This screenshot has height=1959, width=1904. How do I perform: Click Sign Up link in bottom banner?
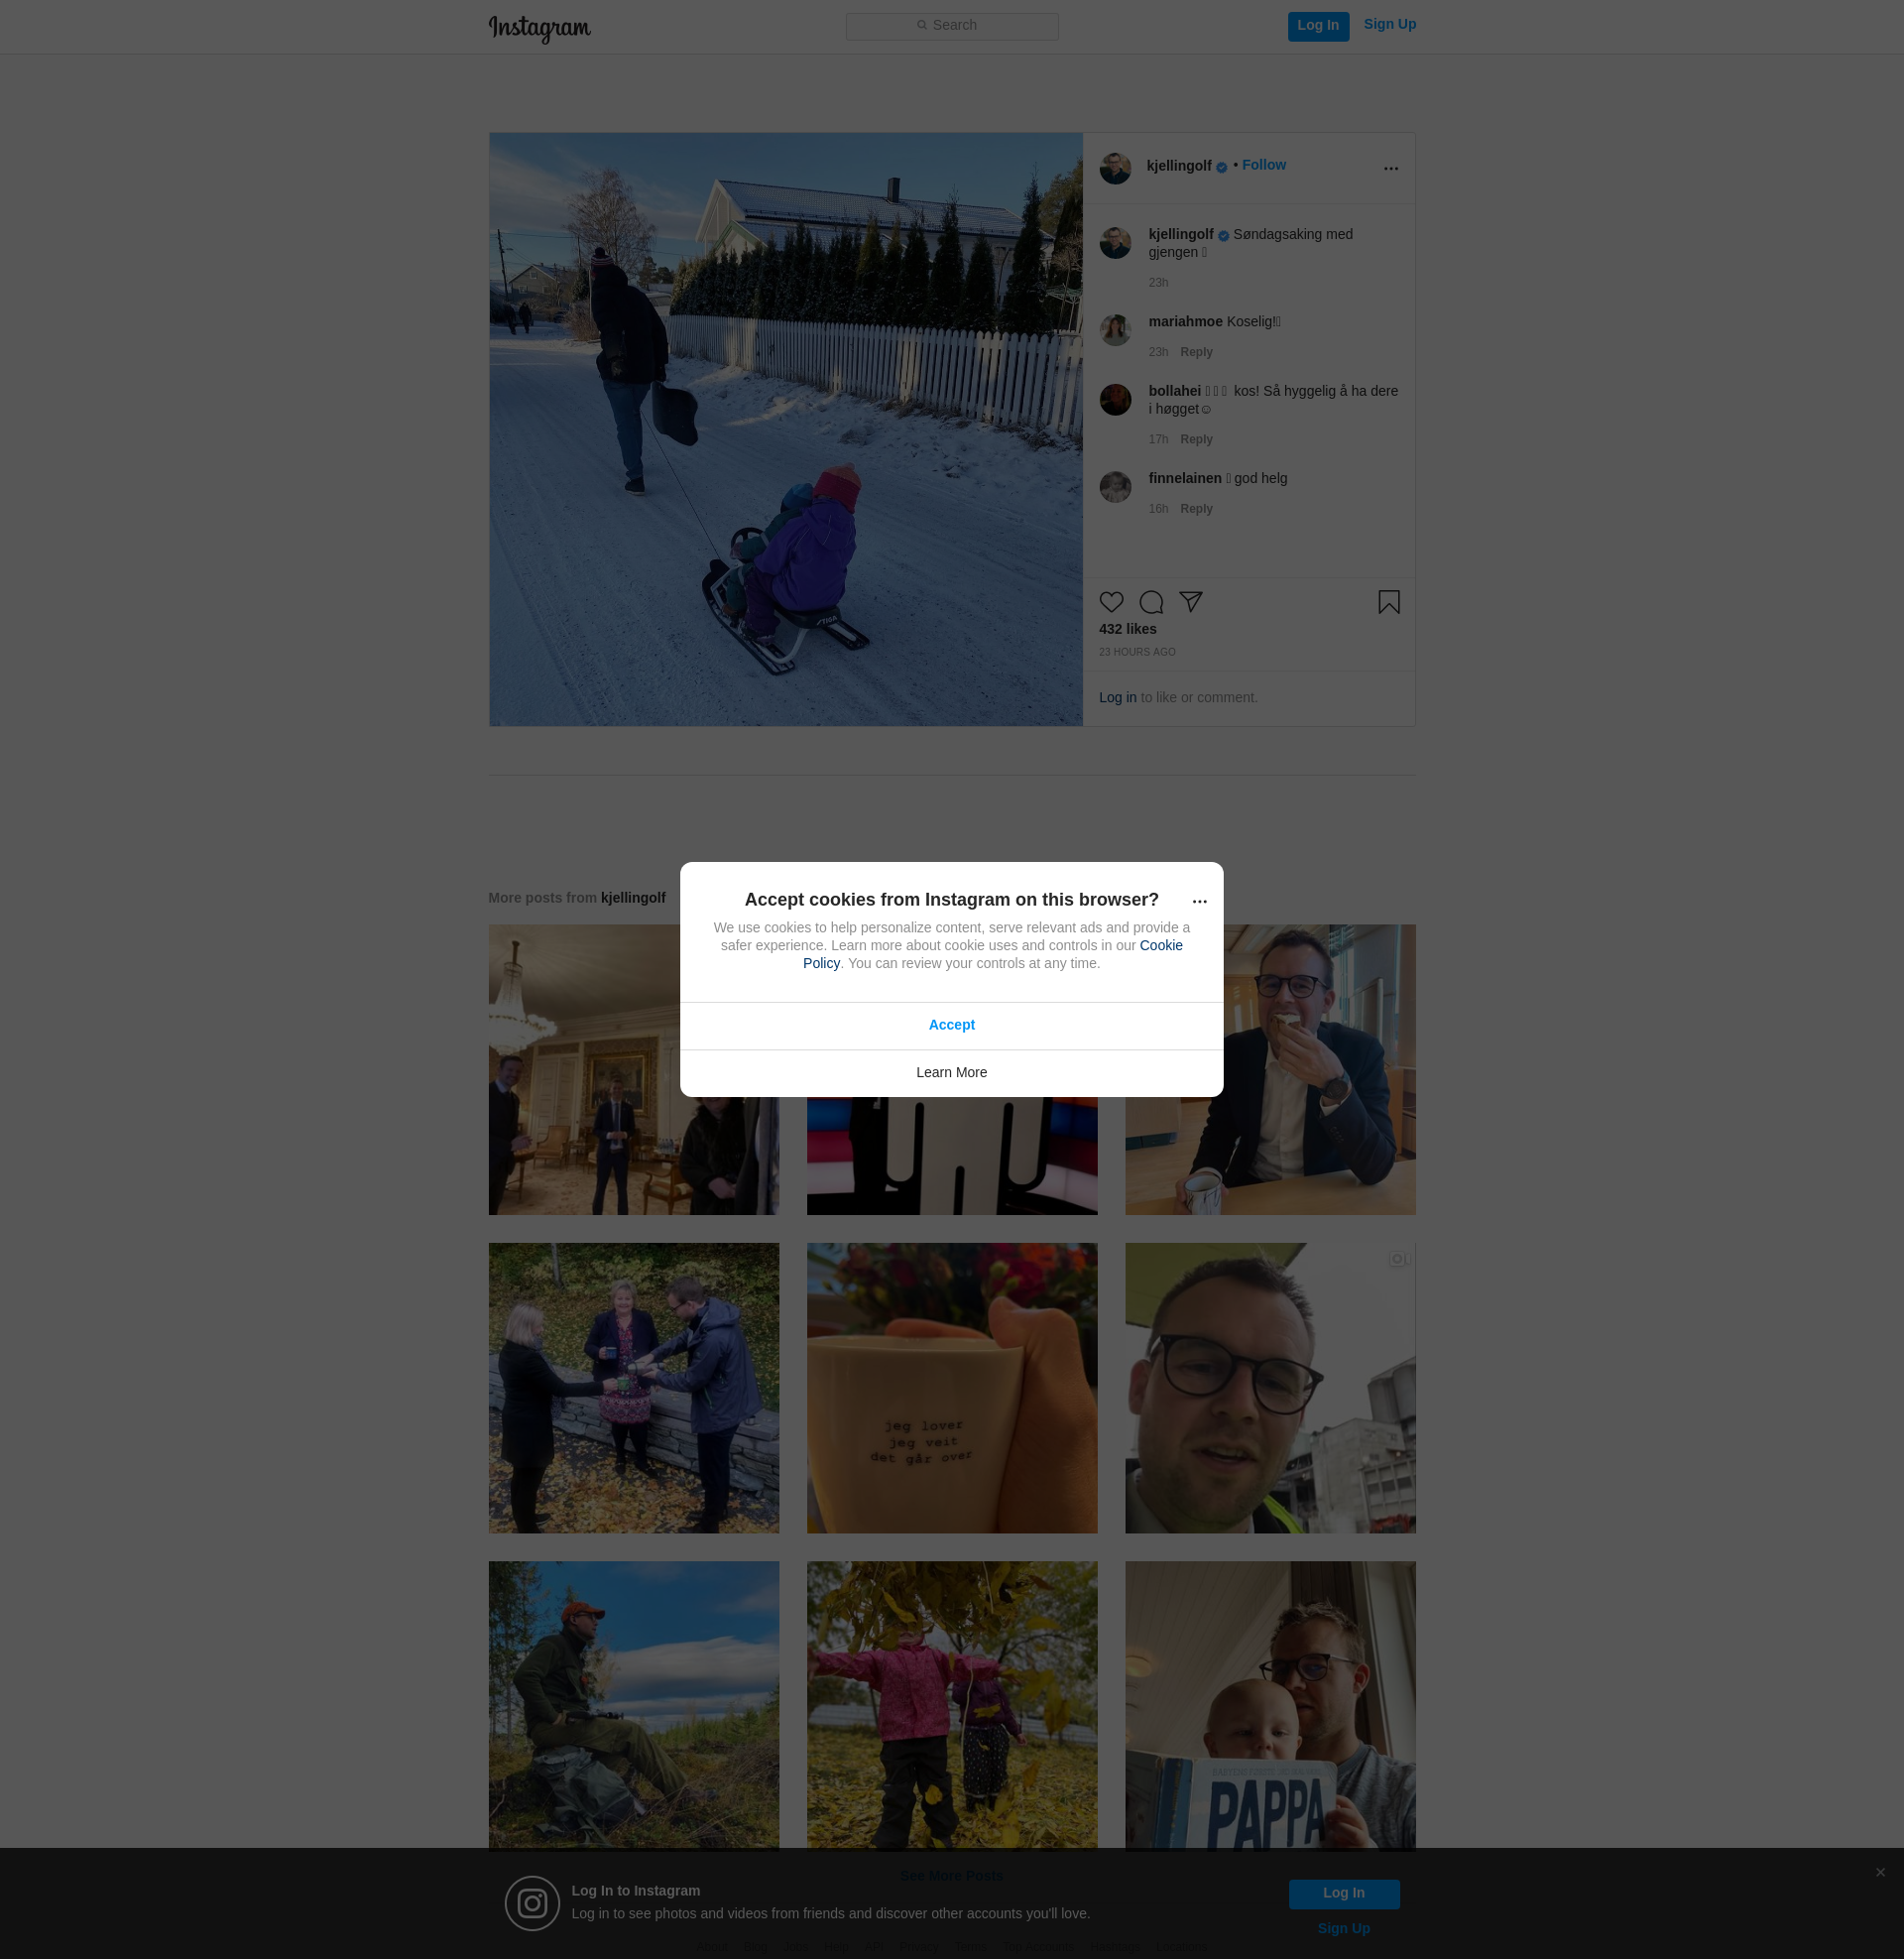[x=1344, y=1929]
